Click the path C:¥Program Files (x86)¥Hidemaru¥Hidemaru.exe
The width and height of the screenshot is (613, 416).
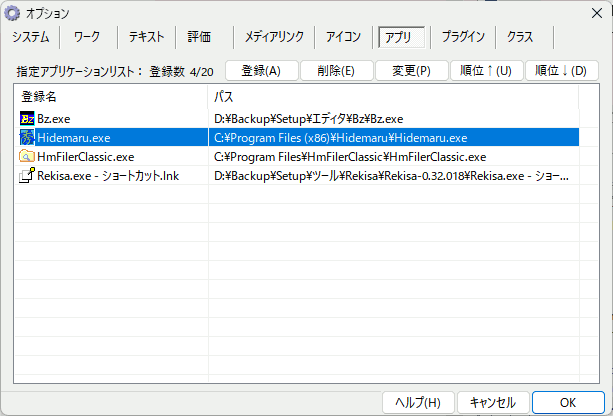pos(341,138)
